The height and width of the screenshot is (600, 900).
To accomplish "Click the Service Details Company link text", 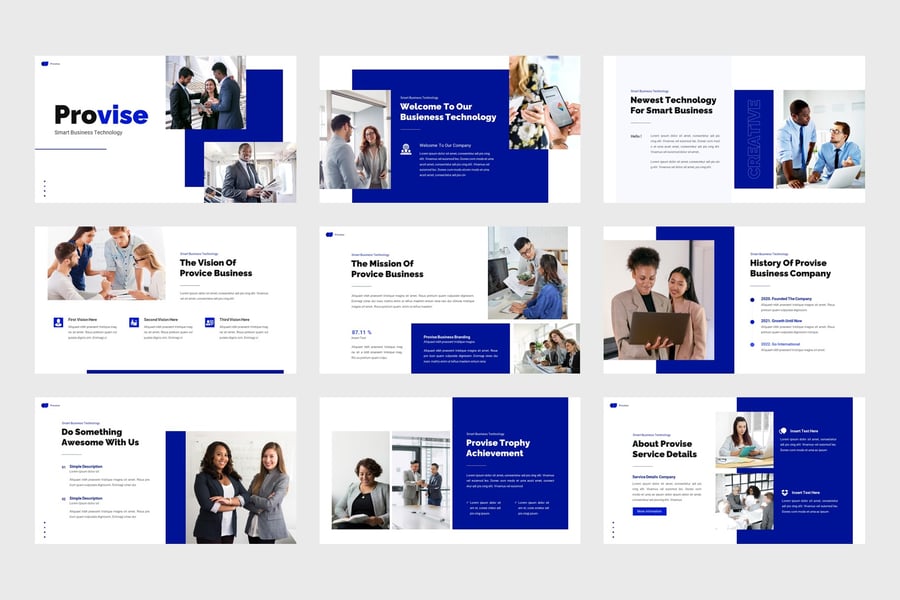I will [x=653, y=477].
